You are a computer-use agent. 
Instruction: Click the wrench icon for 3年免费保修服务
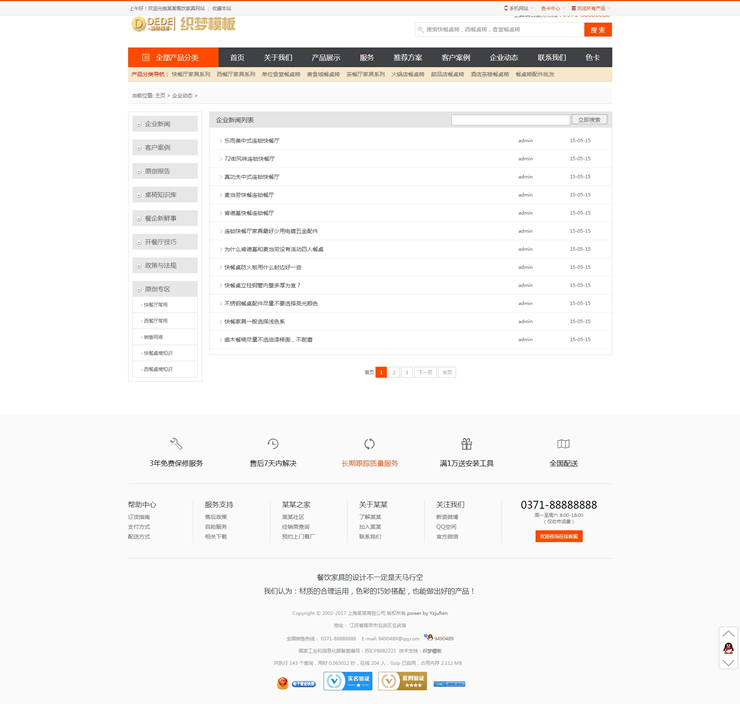click(176, 444)
